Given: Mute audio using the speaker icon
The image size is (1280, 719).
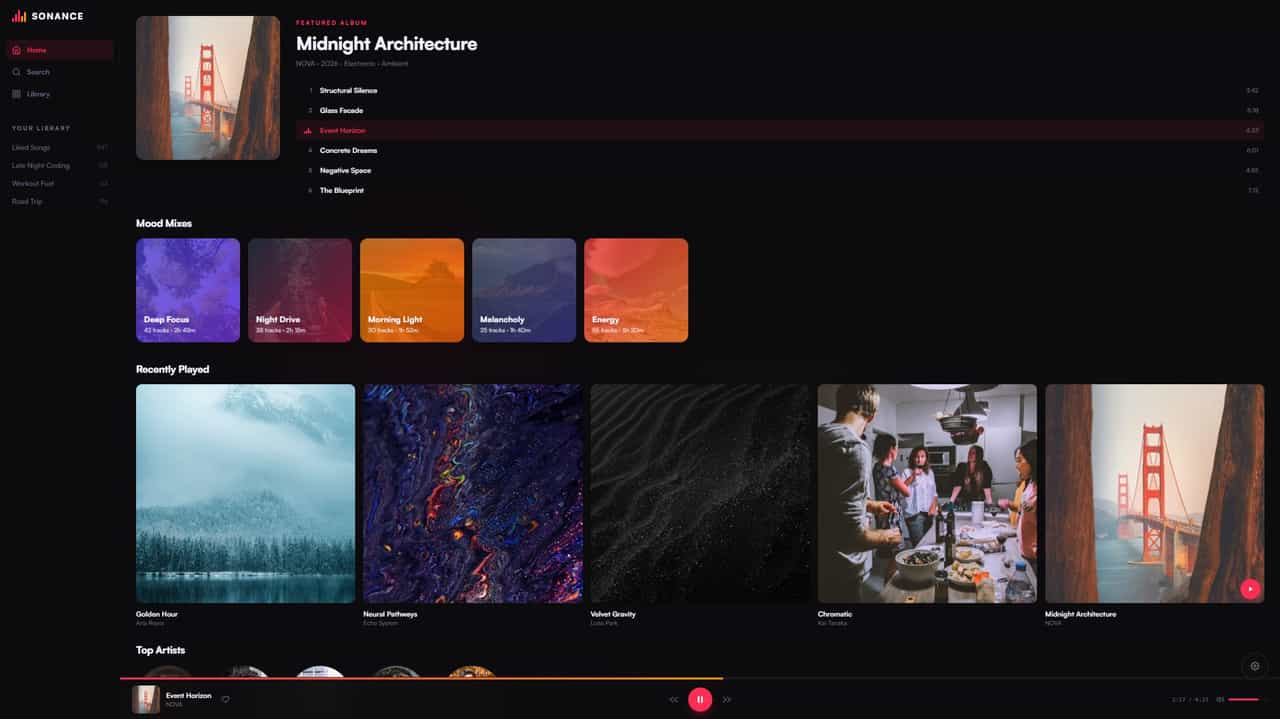Looking at the screenshot, I should (x=1220, y=699).
